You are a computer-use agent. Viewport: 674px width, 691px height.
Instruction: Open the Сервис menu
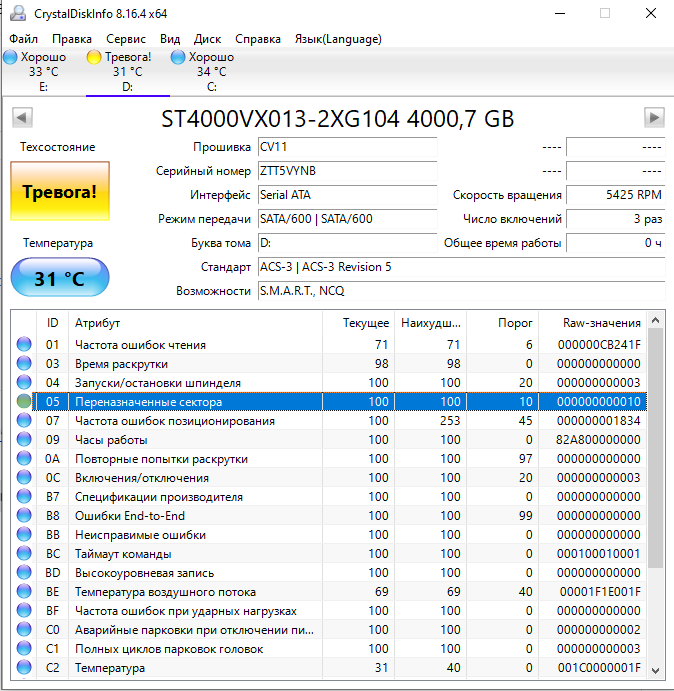pos(126,39)
